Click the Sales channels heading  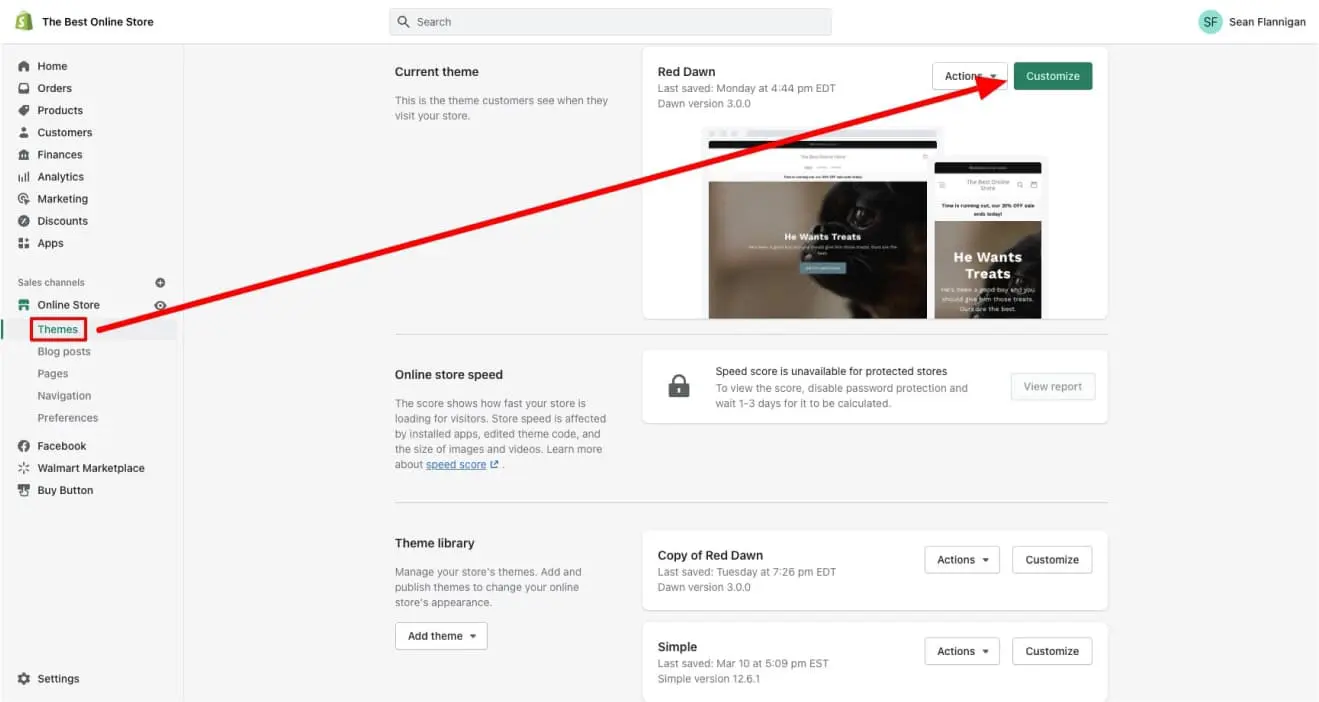(51, 283)
